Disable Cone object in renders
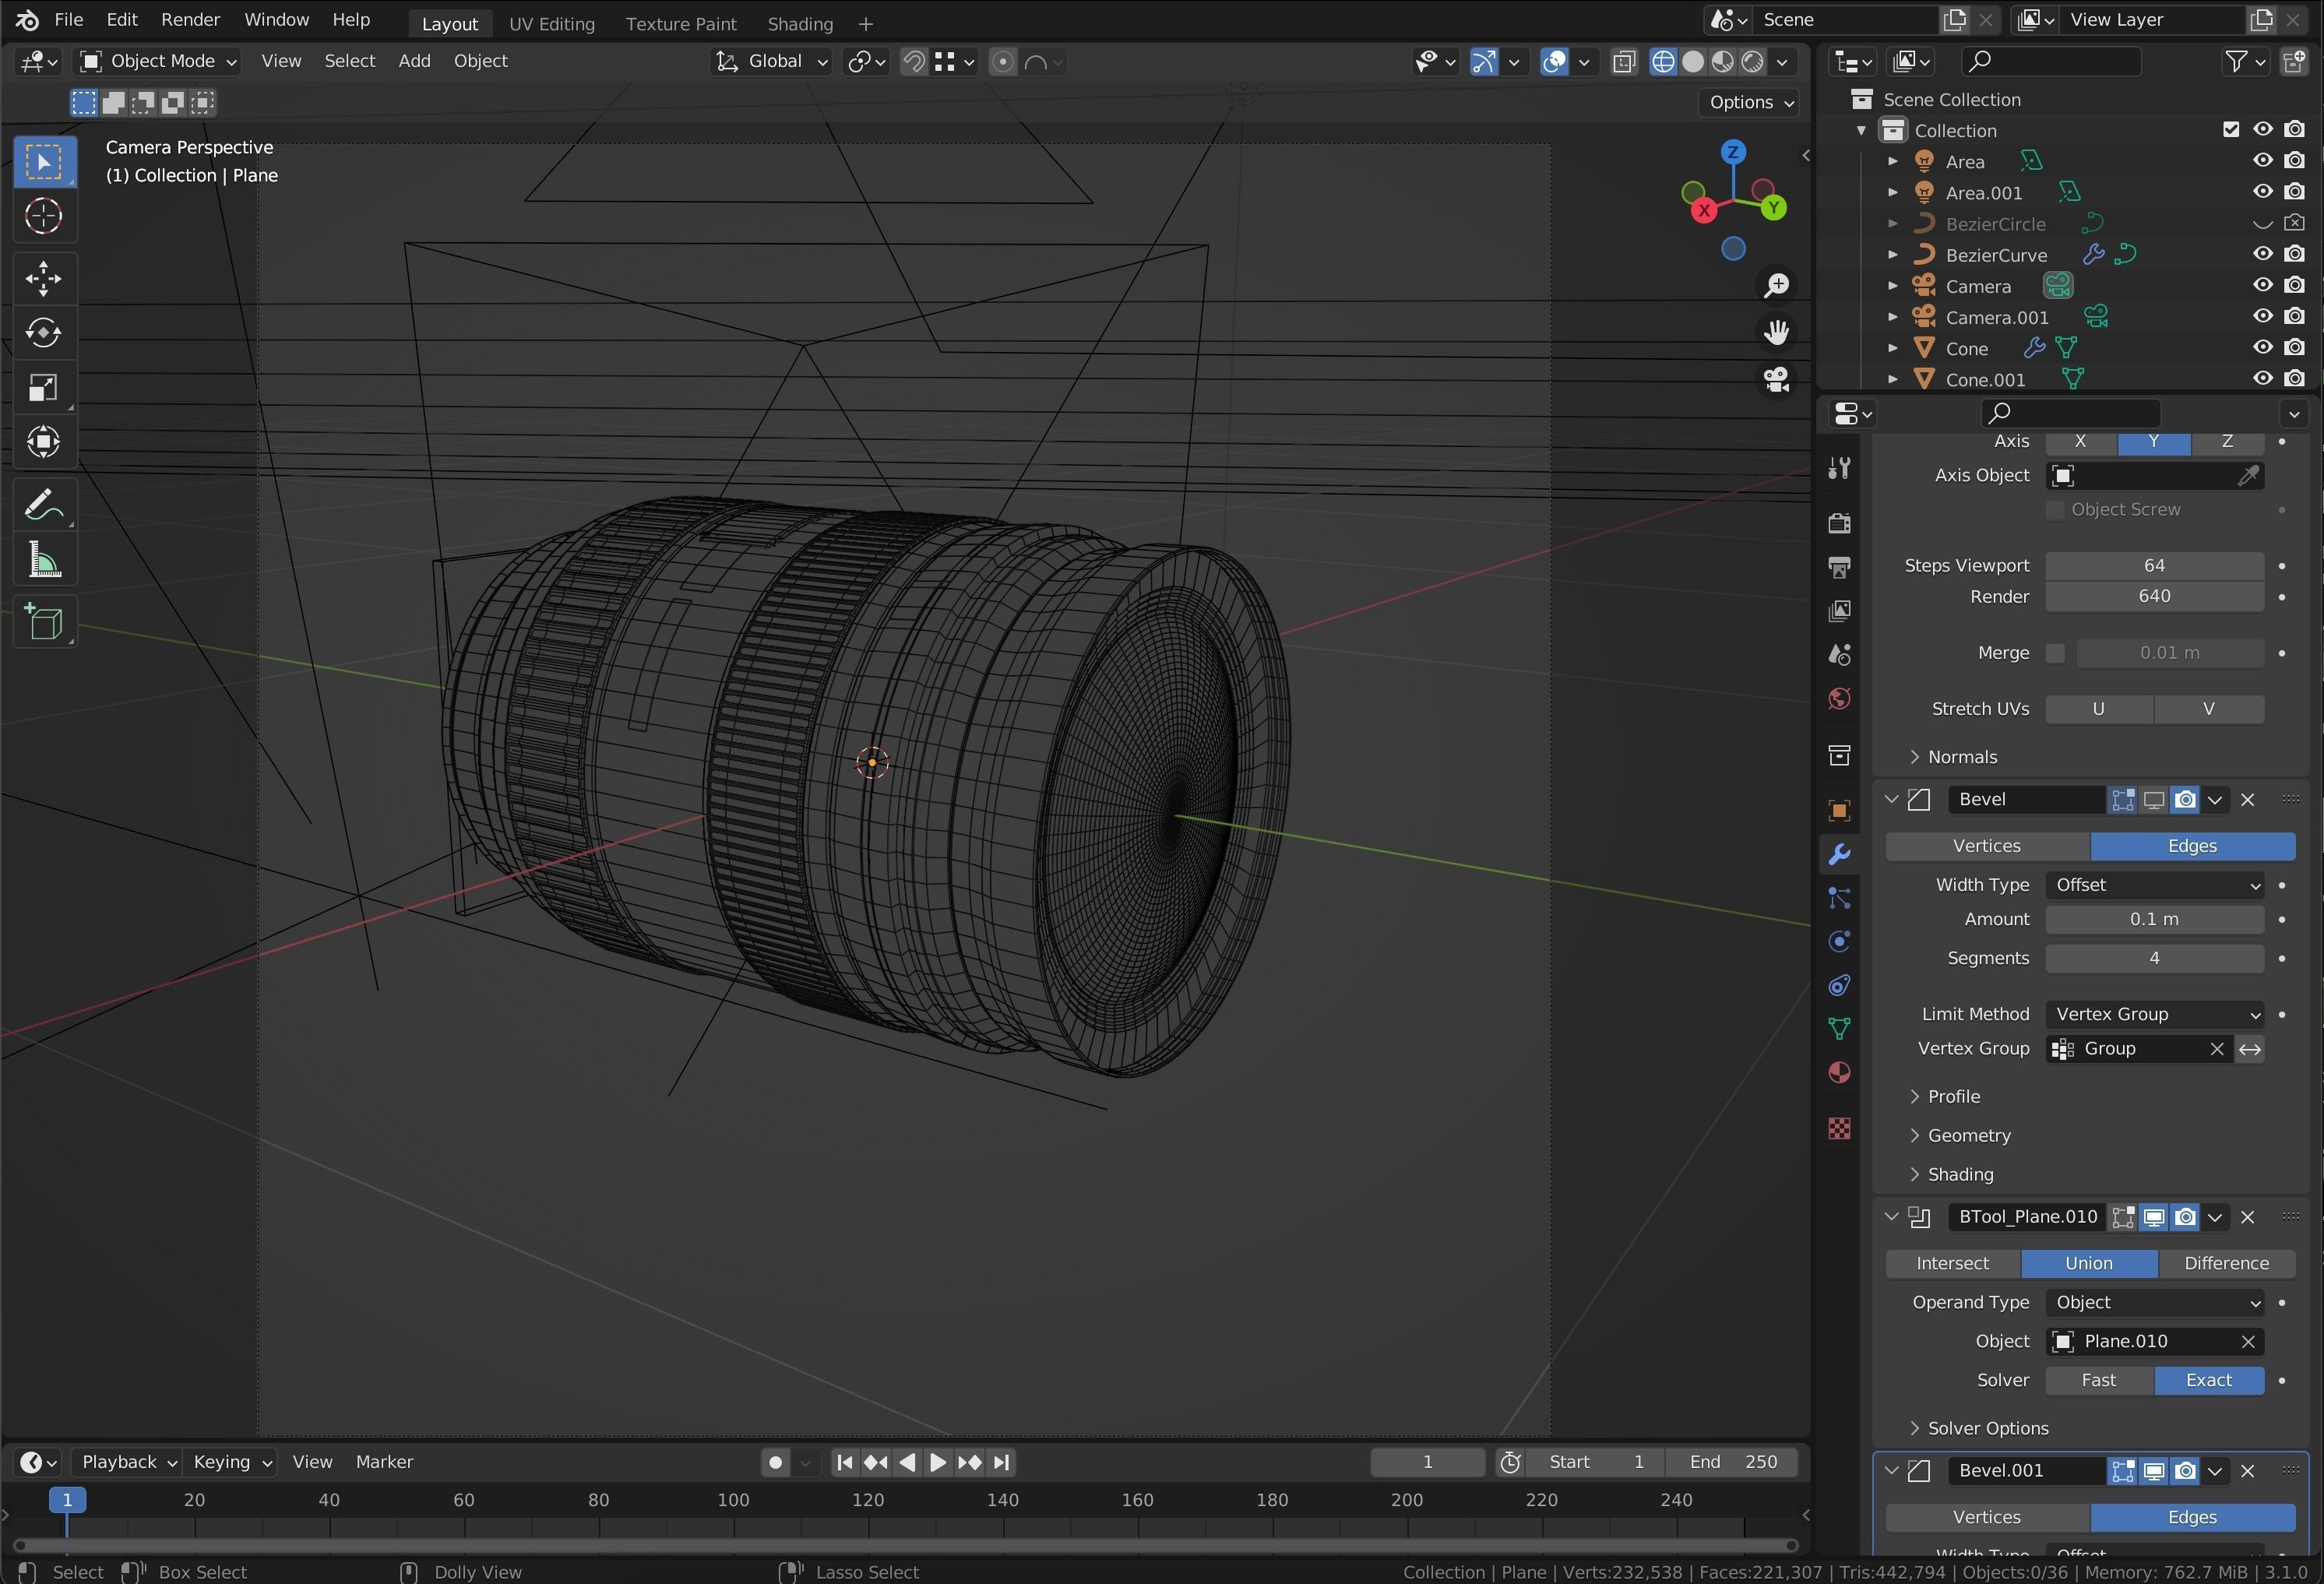 [2295, 348]
